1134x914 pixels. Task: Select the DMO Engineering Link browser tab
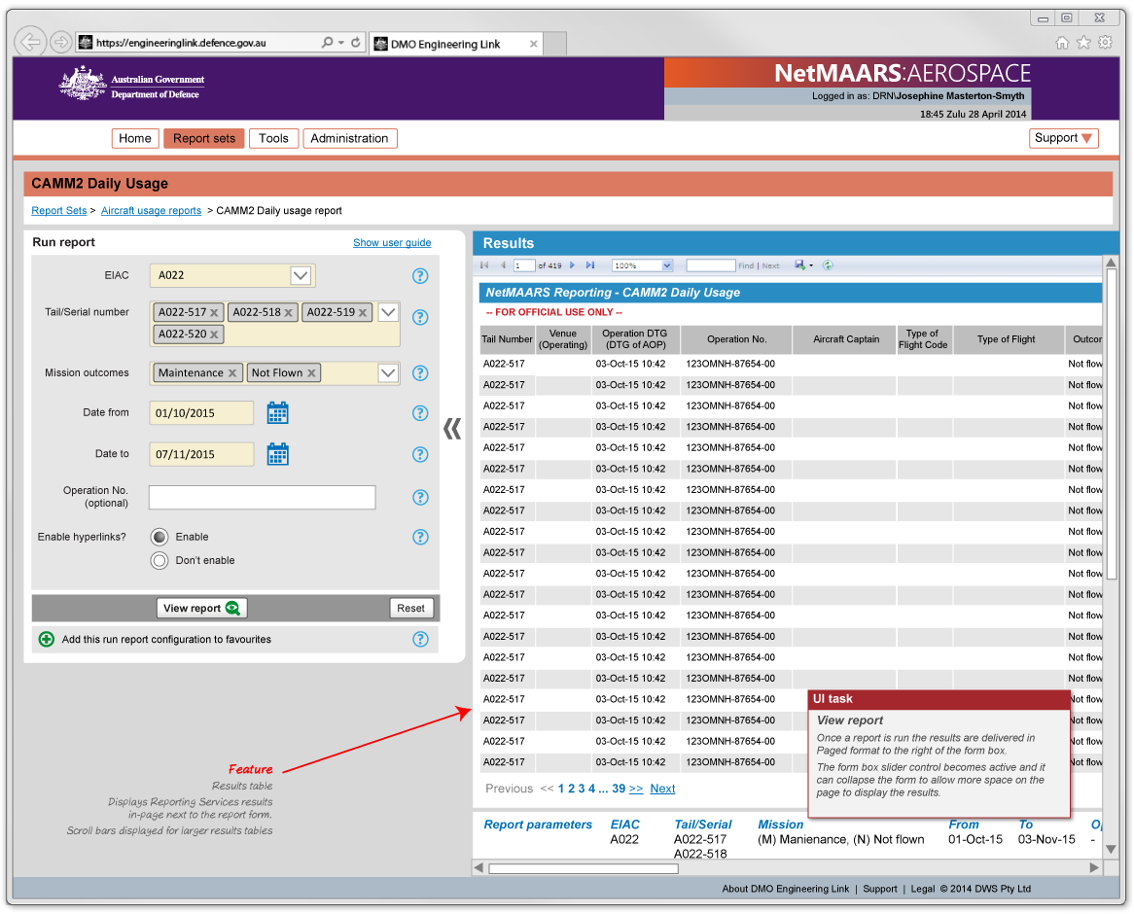(456, 44)
